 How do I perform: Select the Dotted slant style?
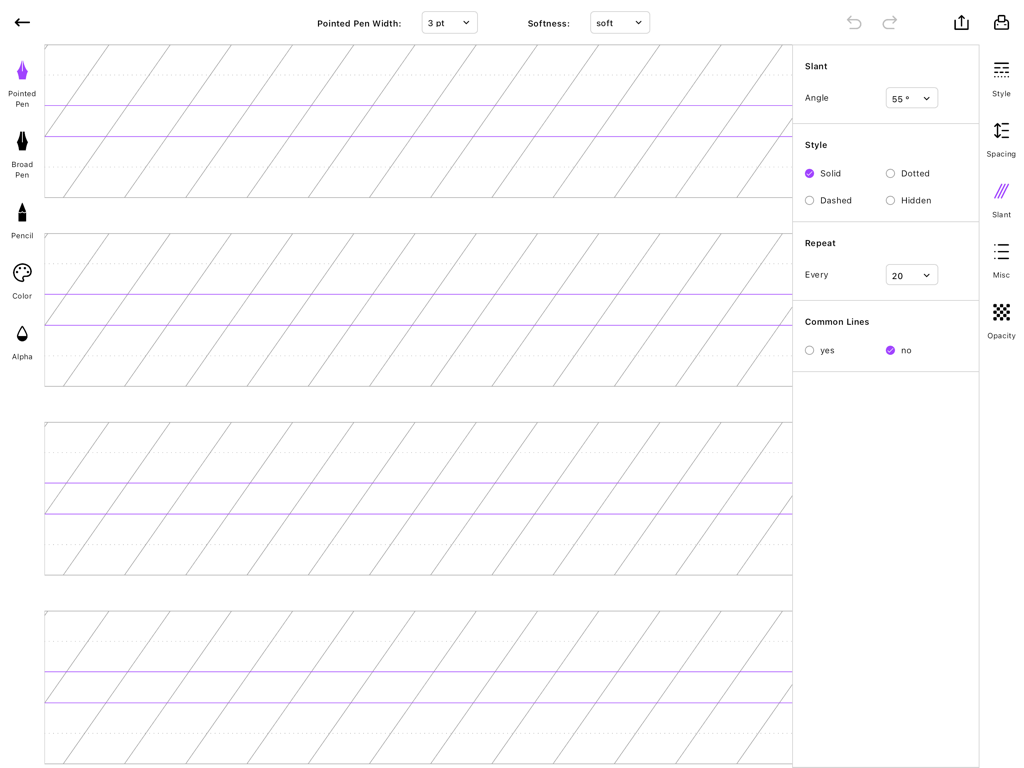click(x=889, y=173)
